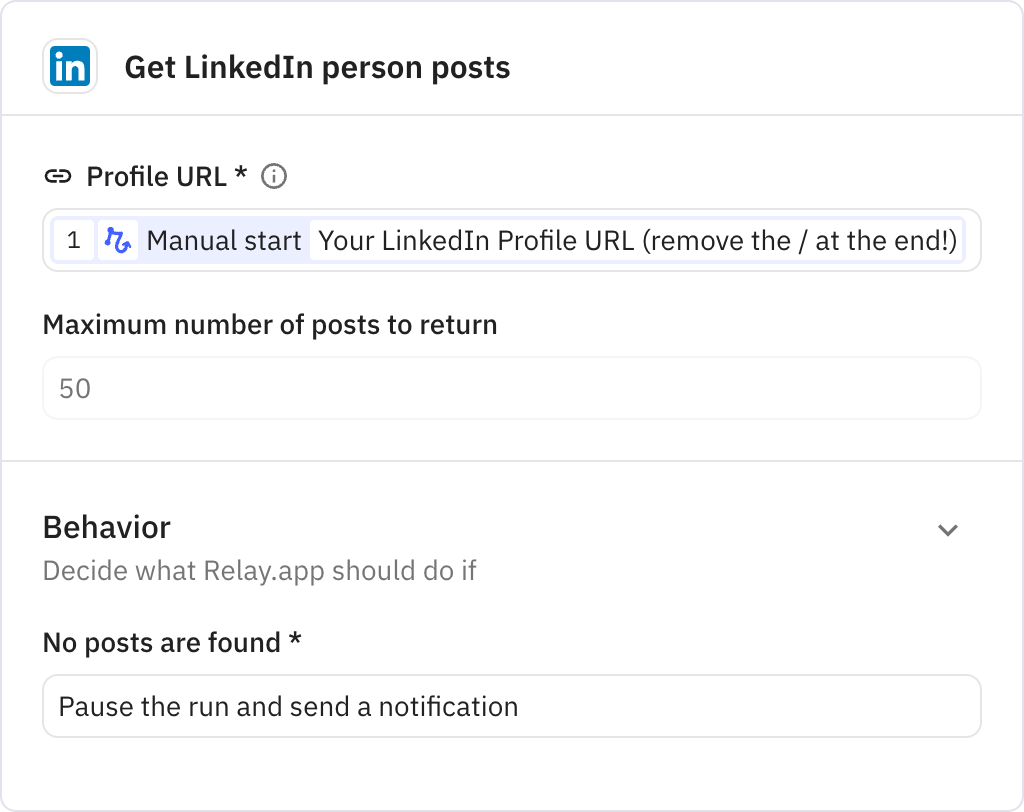Click Decide what Relay.app should do text
Viewport: 1024px width, 812px height.
260,571
